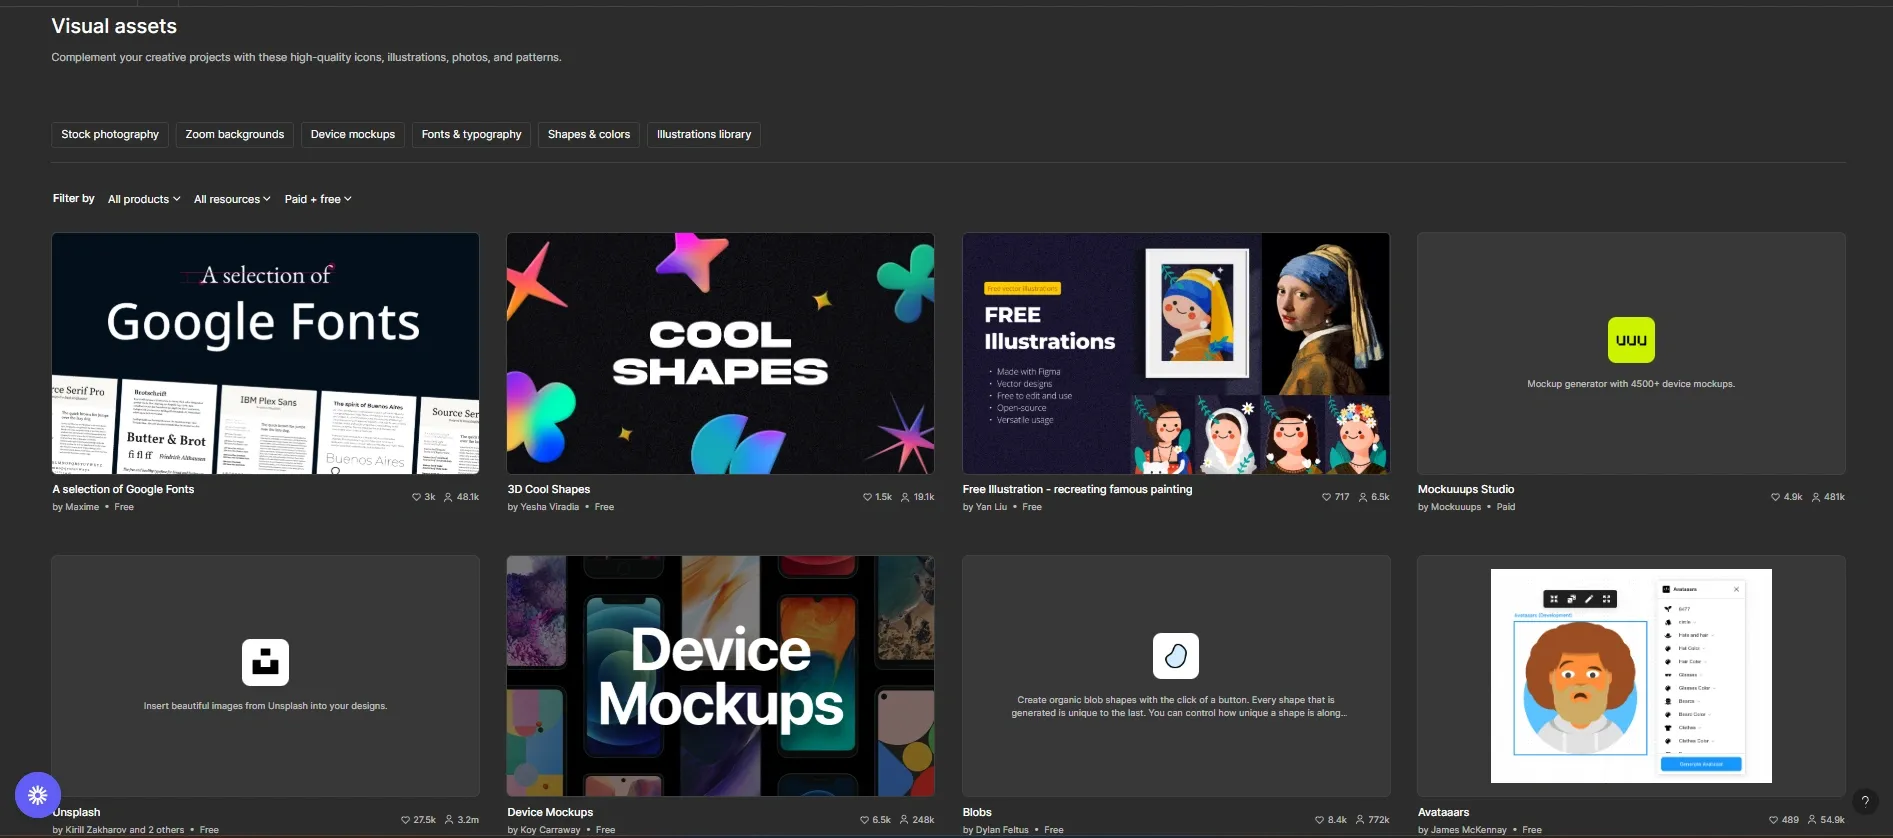
Task: Expand the Paid + free dropdown
Action: click(318, 199)
